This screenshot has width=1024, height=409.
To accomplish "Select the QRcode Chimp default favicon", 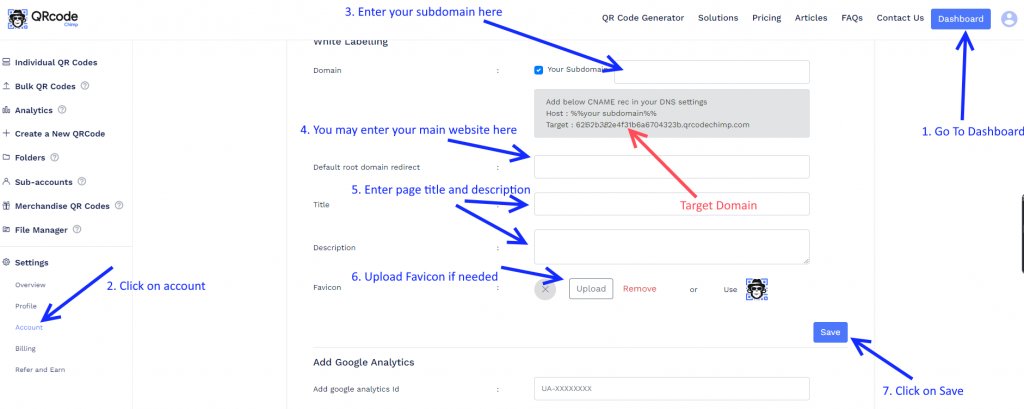I will [x=757, y=289].
